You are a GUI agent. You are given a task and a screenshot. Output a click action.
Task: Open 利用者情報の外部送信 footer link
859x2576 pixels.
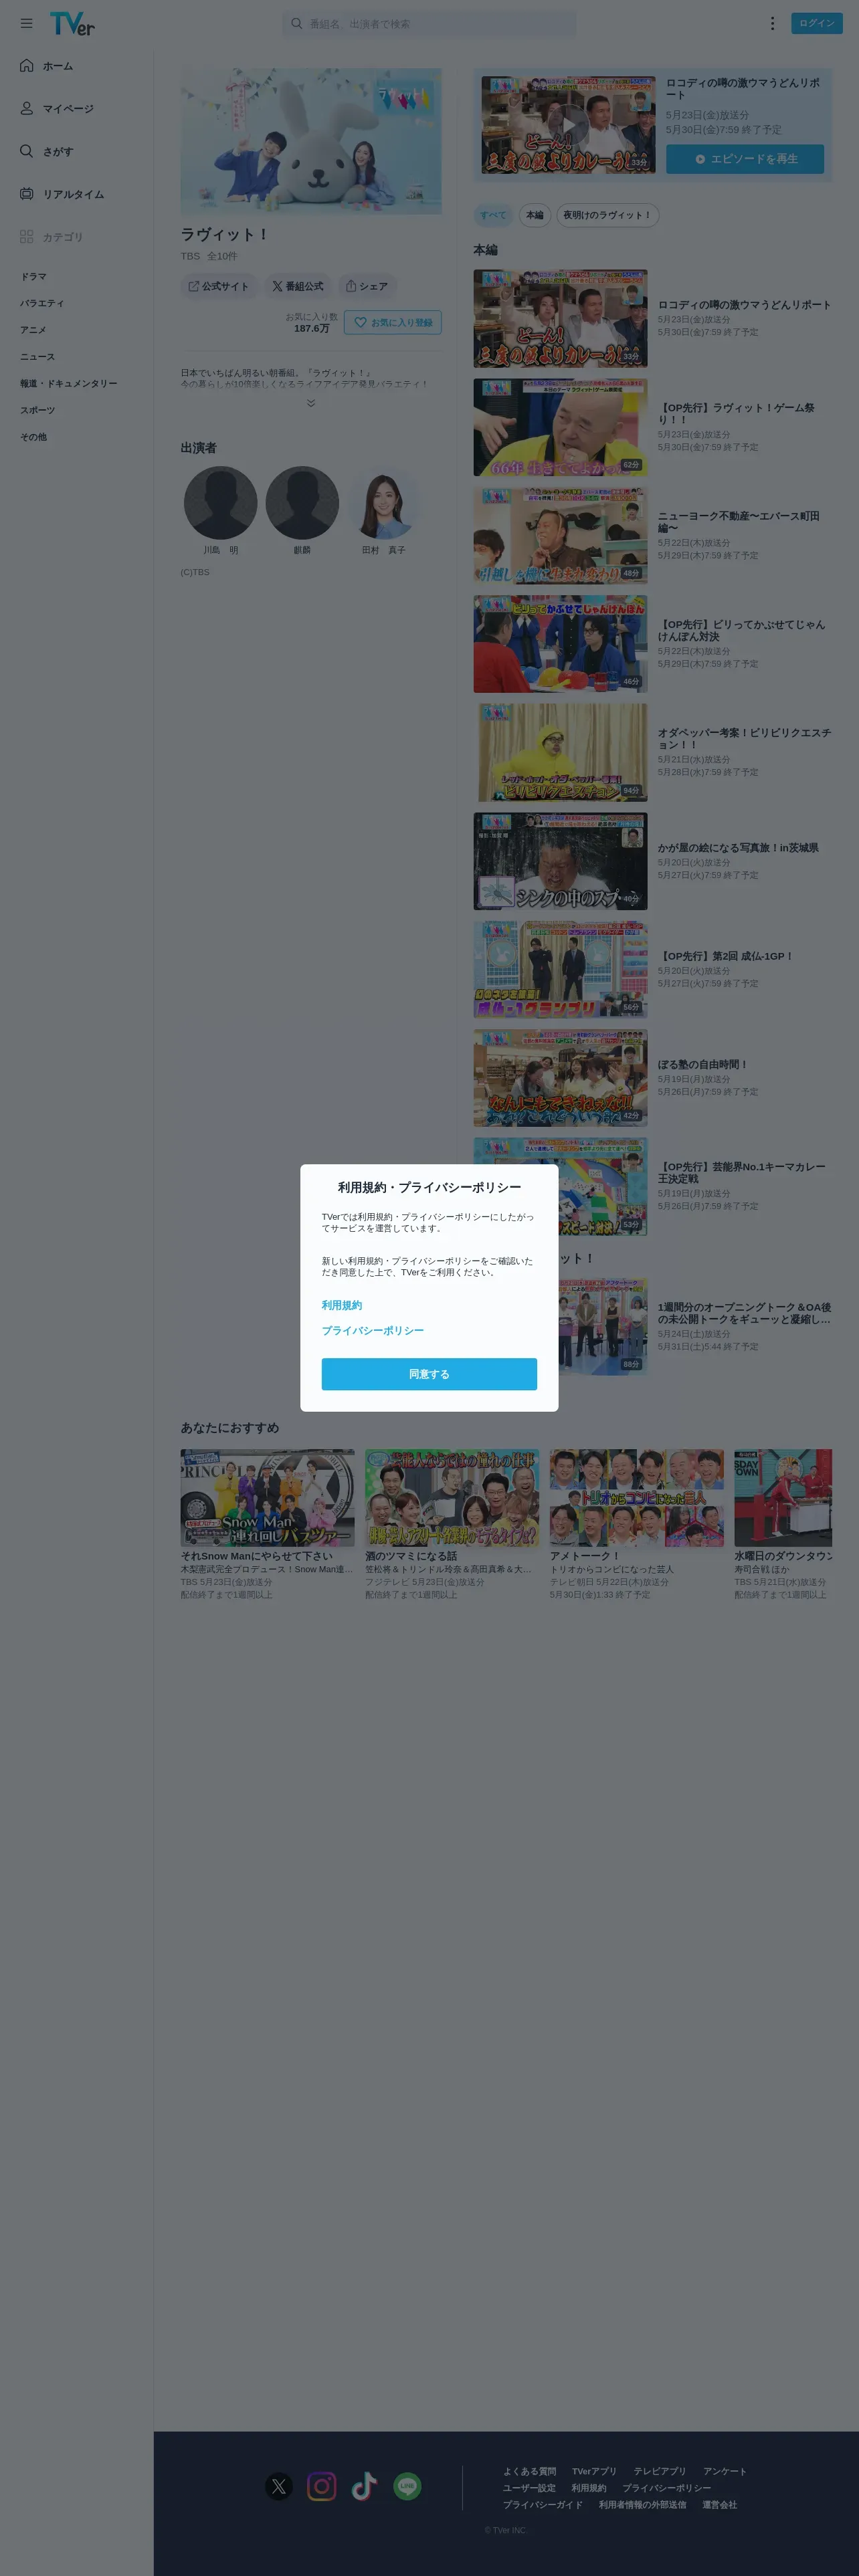pyautogui.click(x=642, y=2504)
